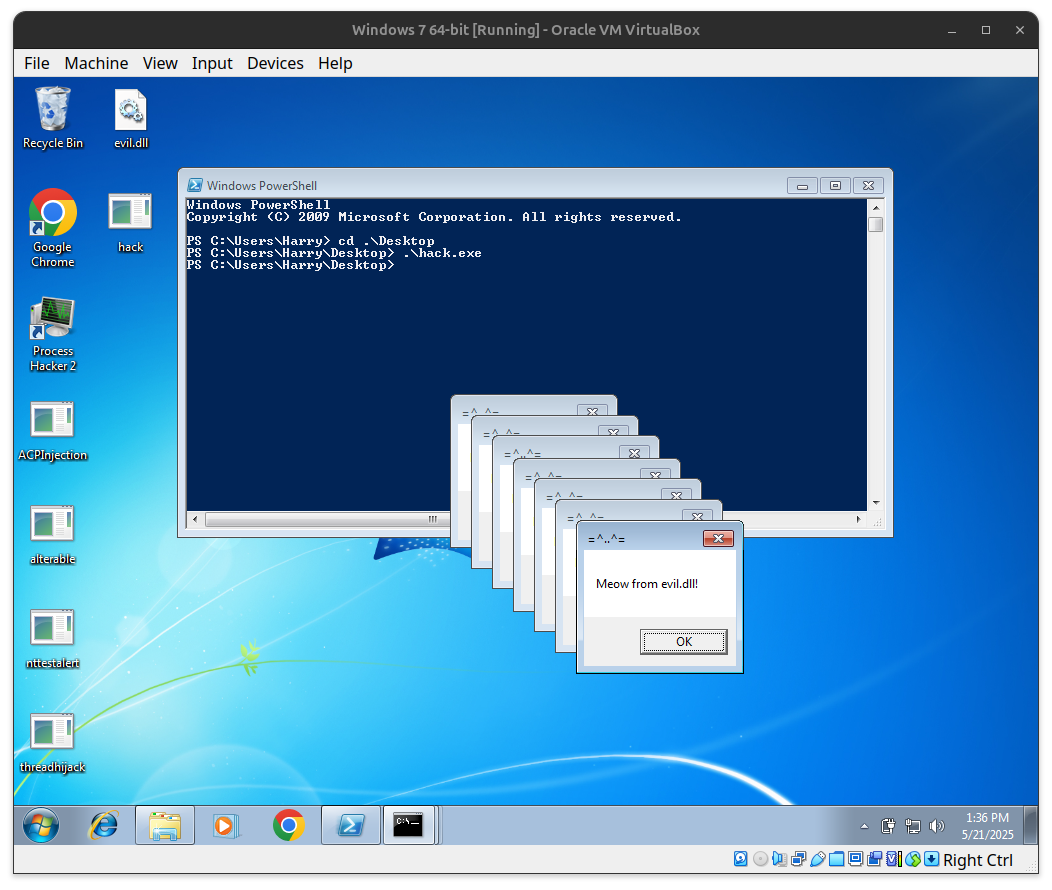The height and width of the screenshot is (890, 1052).
Task: Select the Recycle Bin desktop icon
Action: (x=53, y=118)
